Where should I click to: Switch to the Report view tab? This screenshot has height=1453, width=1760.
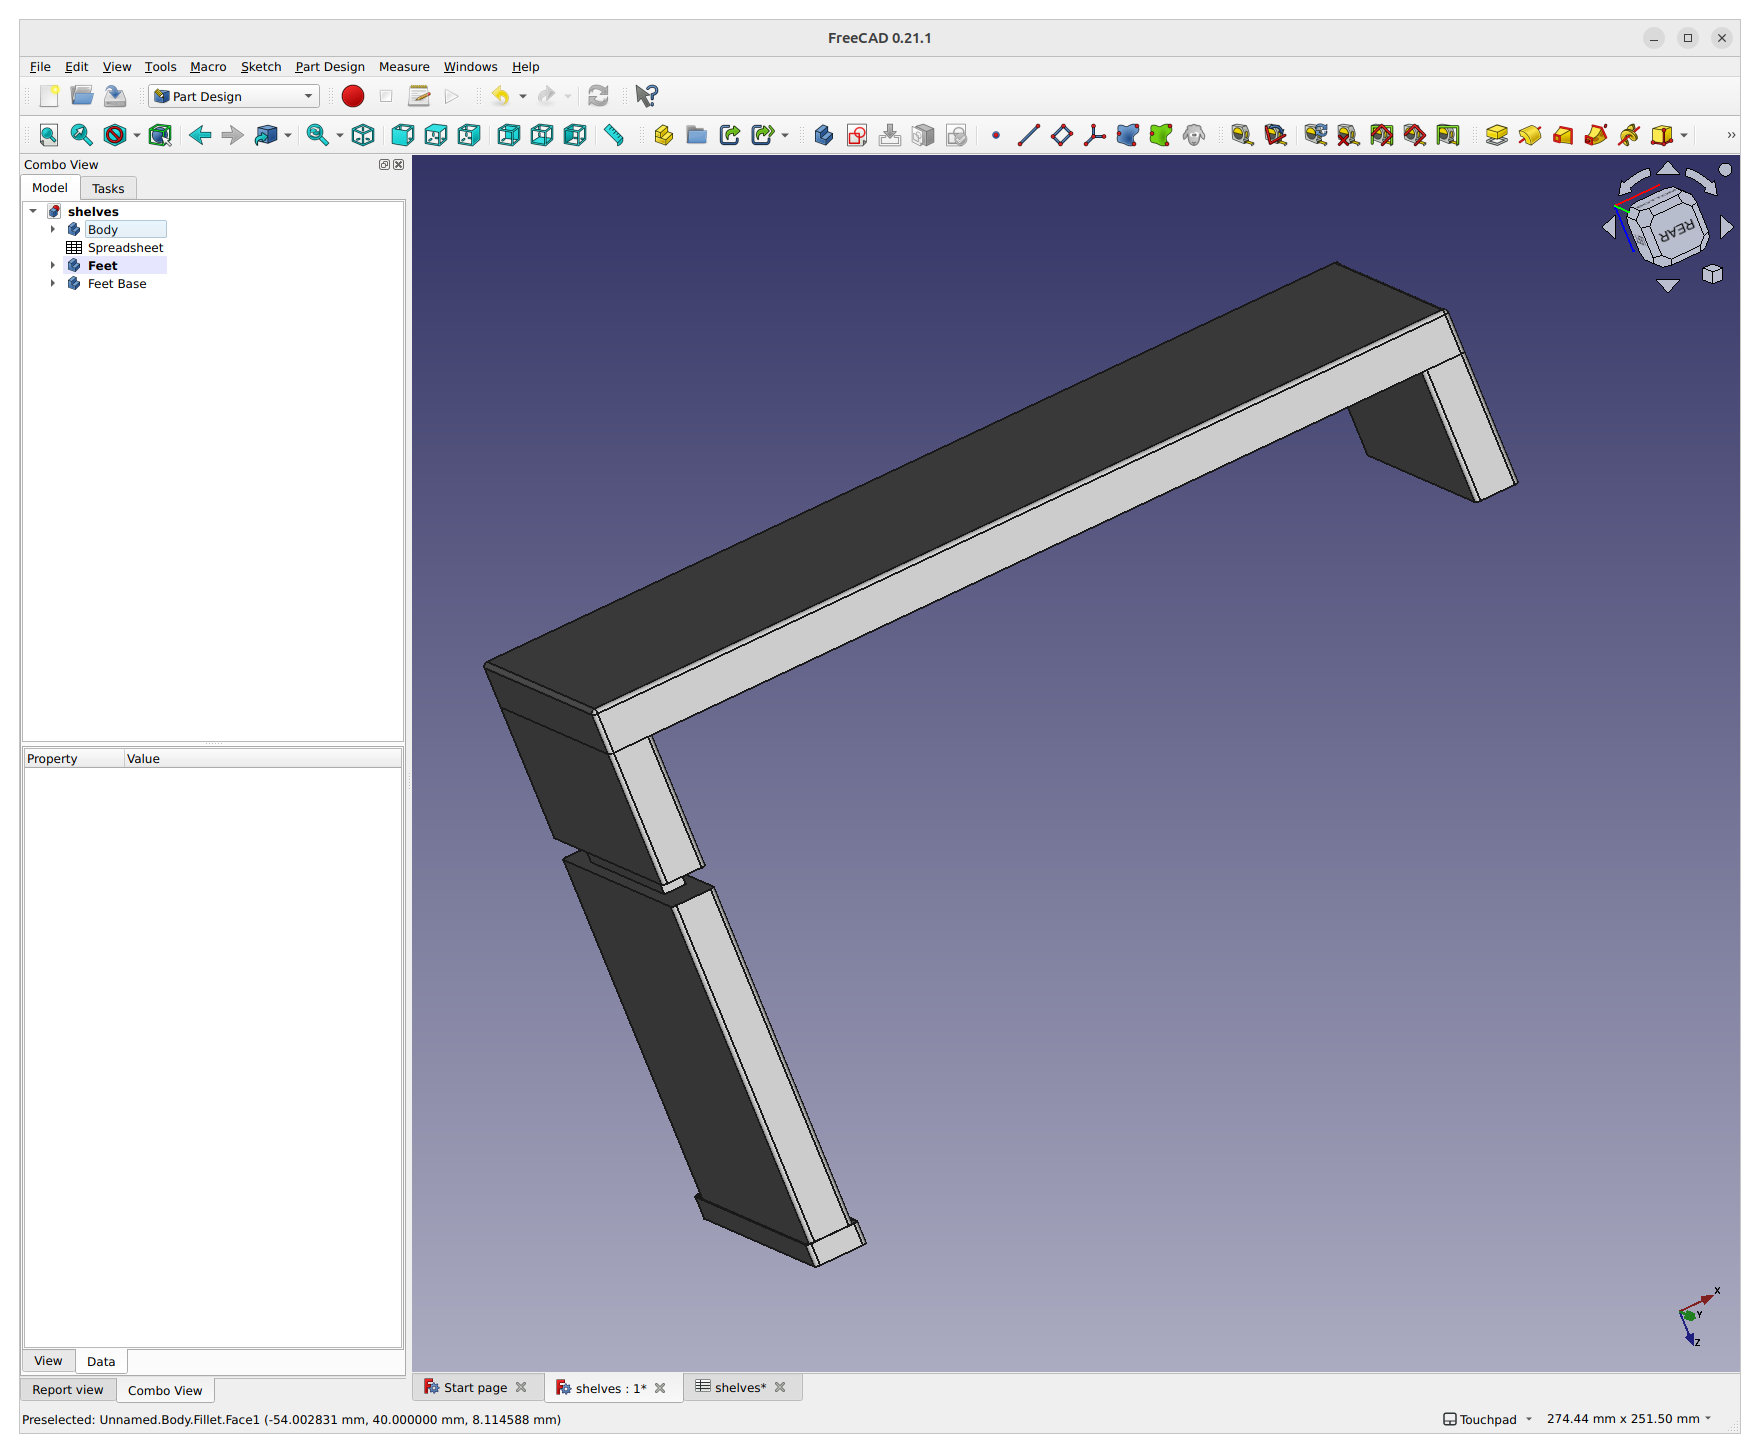point(67,1389)
